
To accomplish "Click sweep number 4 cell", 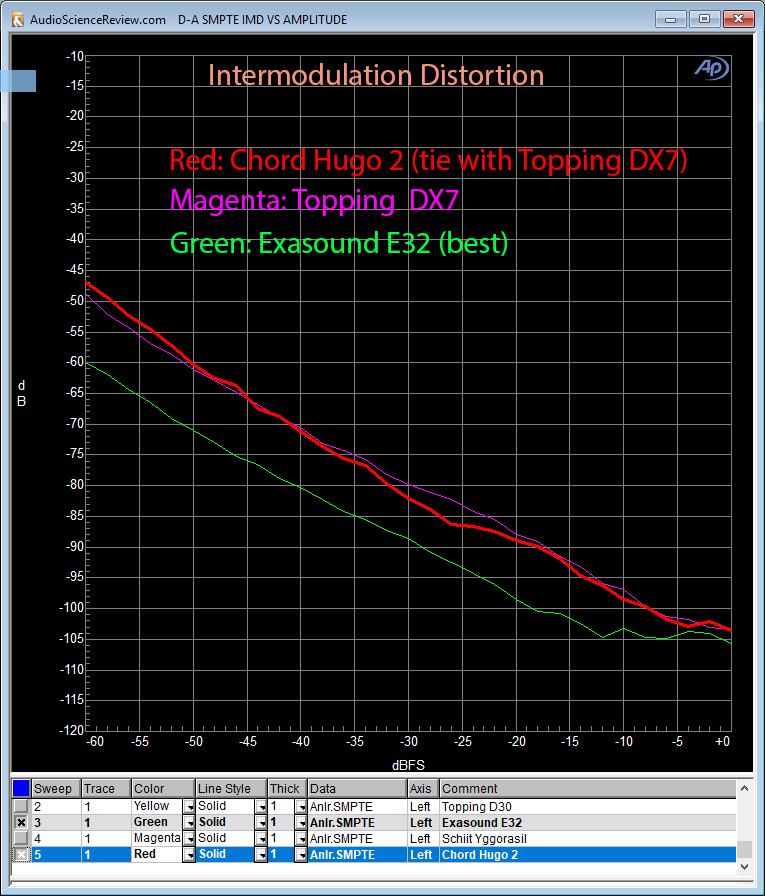I will (x=57, y=838).
